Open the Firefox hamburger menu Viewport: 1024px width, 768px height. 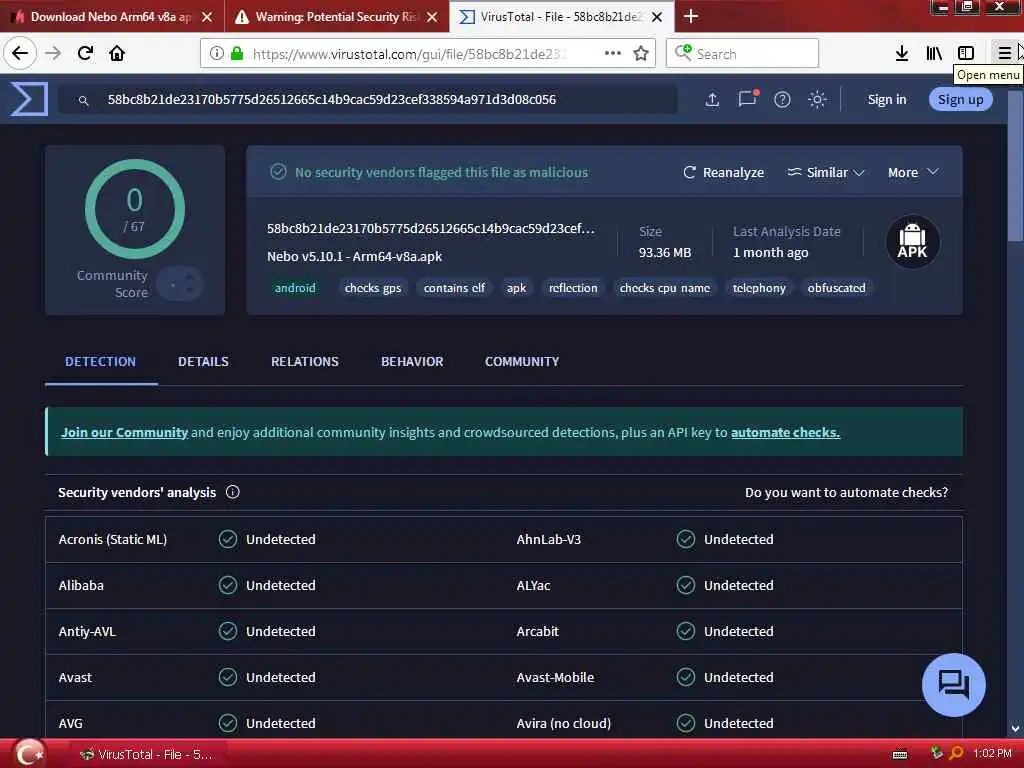pyautogui.click(x=1004, y=54)
